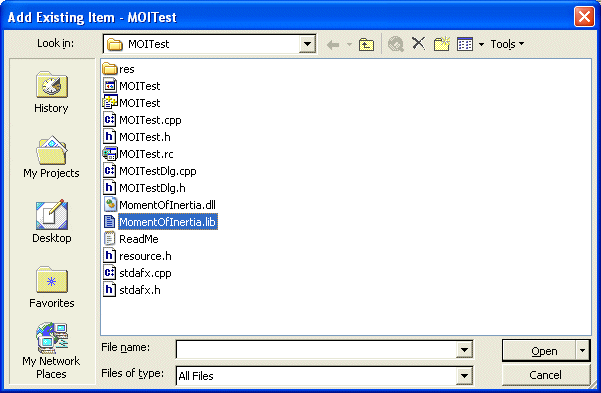Expand the File name dropdown arrow
Image resolution: width=601 pixels, height=393 pixels.
tap(464, 350)
